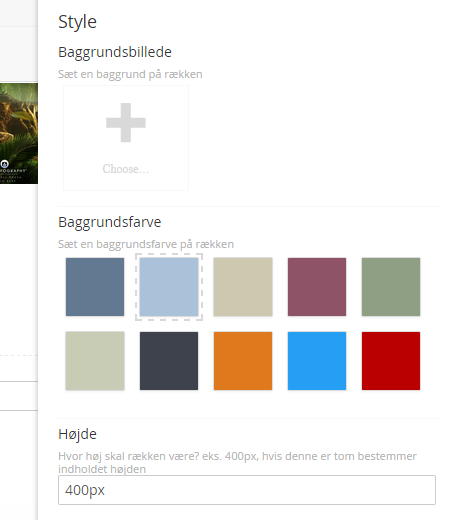Click the Baggrundsfarve section heading
This screenshot has height=520, width=449.
pos(110,222)
